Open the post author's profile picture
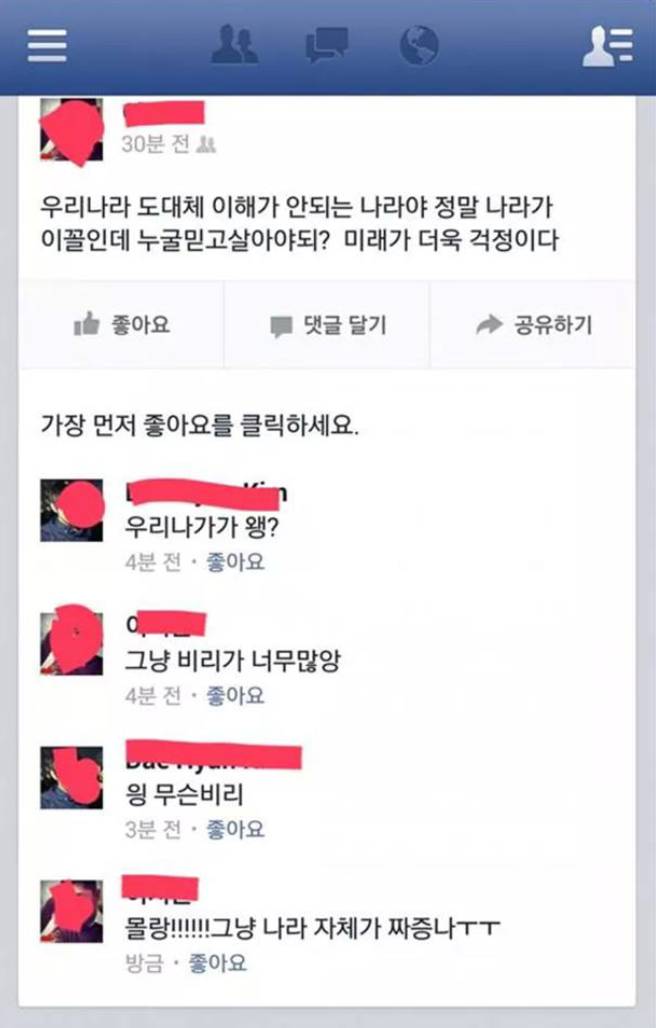 (x=71, y=130)
